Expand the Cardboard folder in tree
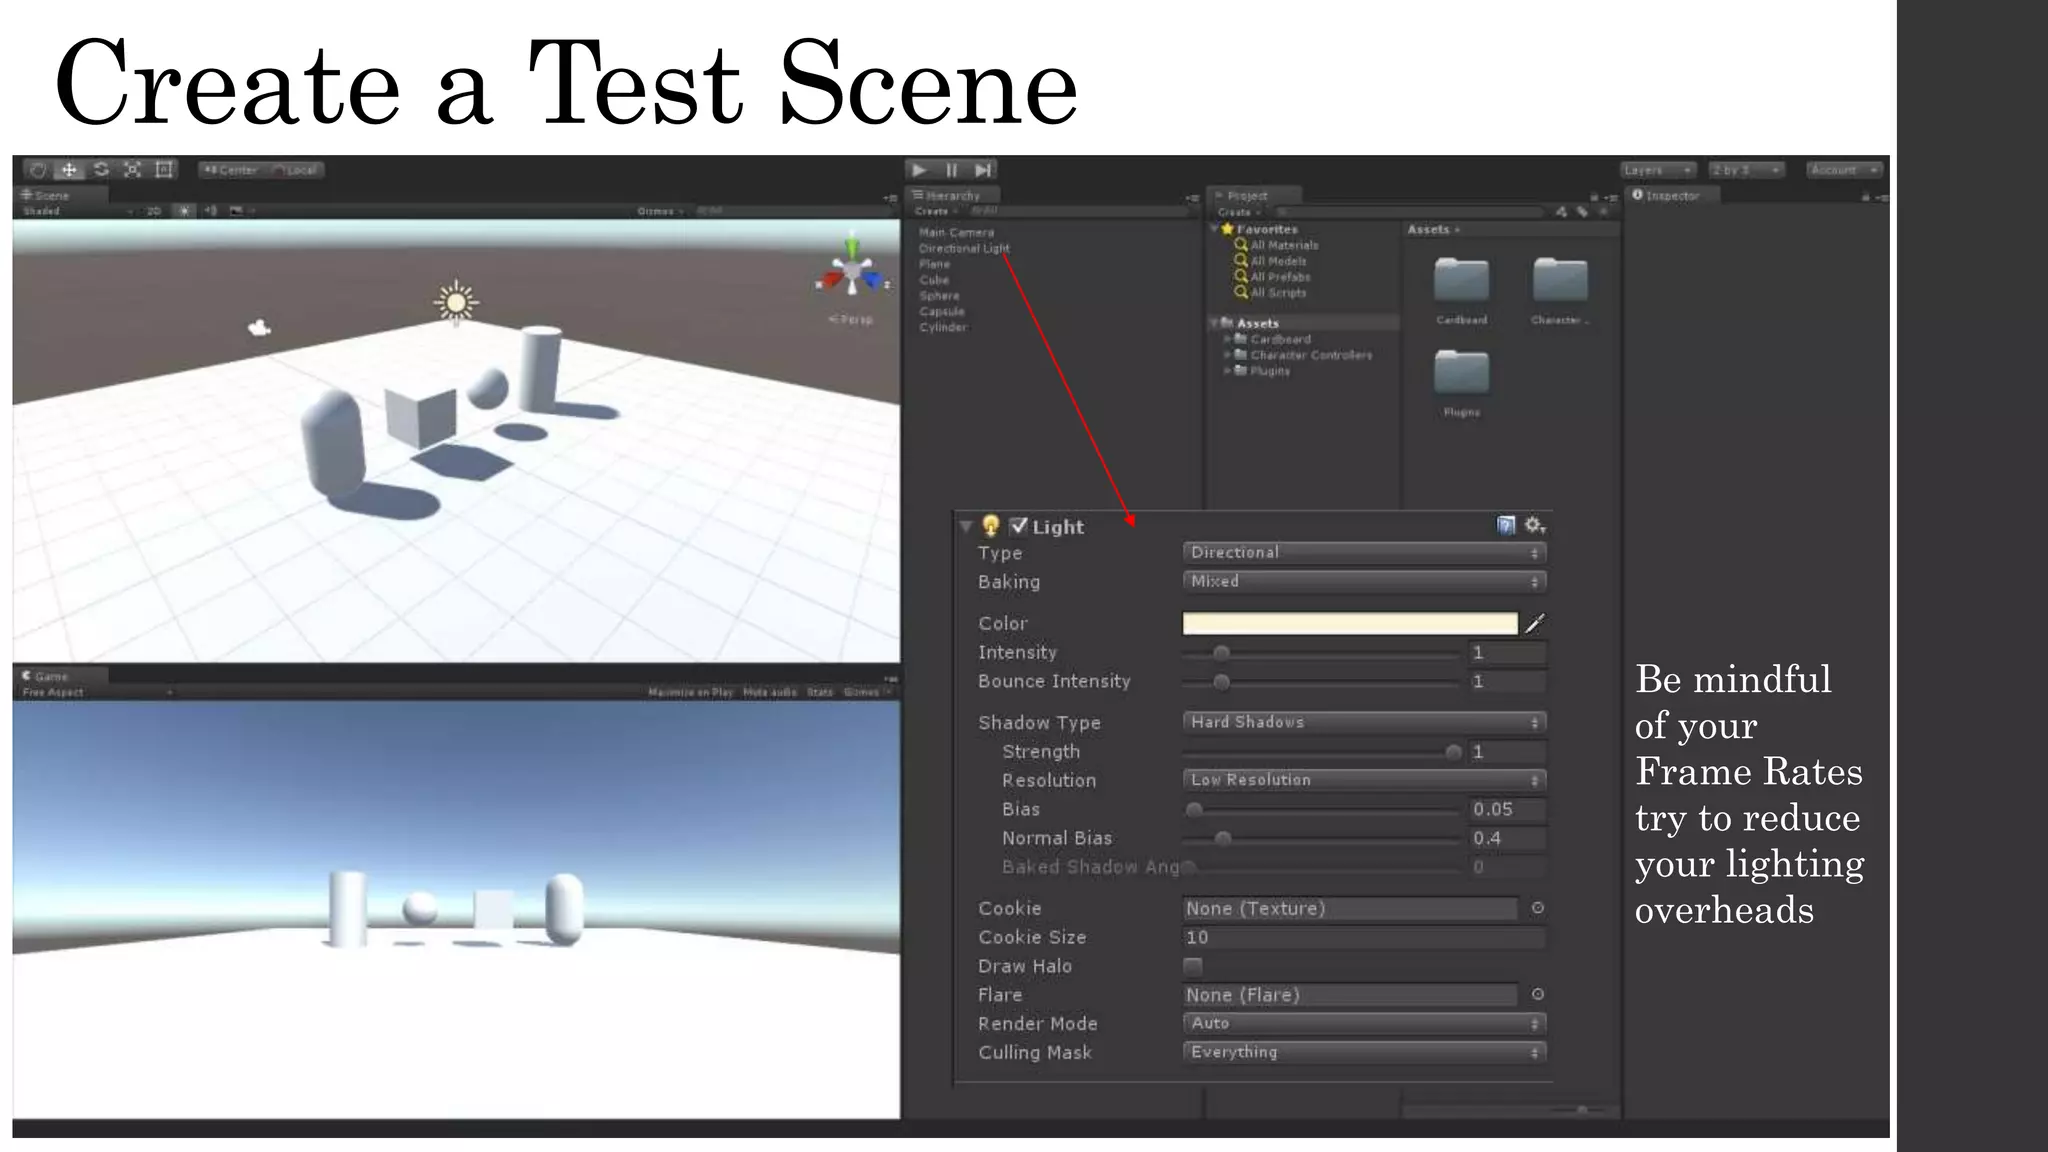 tap(1227, 339)
